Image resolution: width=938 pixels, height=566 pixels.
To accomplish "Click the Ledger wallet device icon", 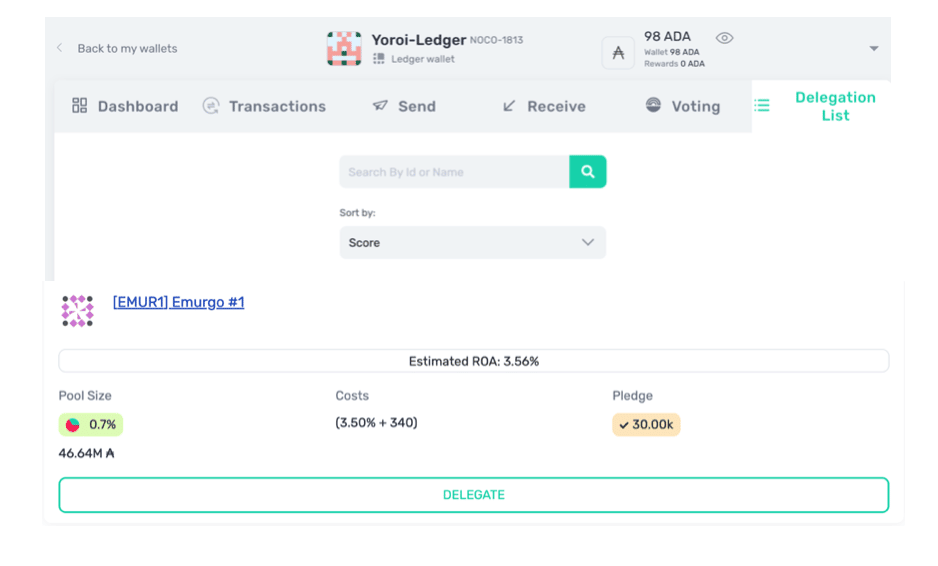I will 379,59.
